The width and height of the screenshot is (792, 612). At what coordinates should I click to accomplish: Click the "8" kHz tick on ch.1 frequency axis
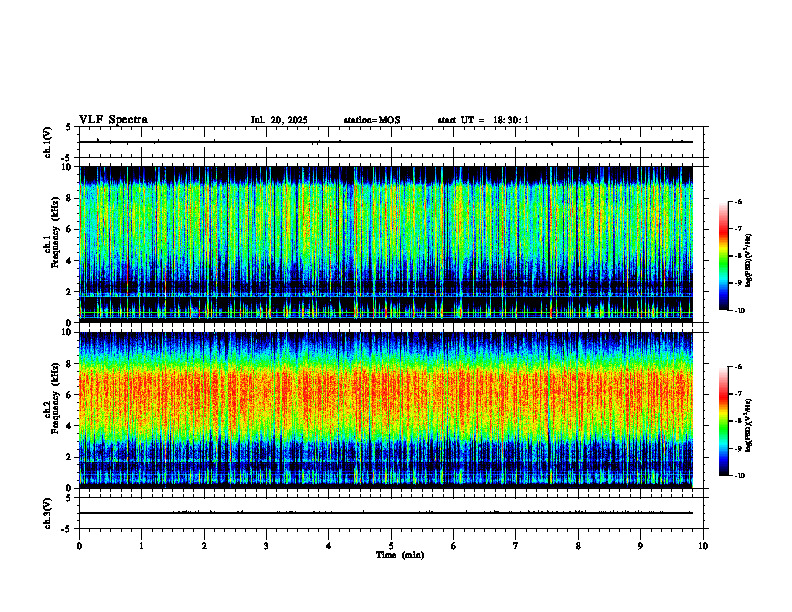coord(70,198)
